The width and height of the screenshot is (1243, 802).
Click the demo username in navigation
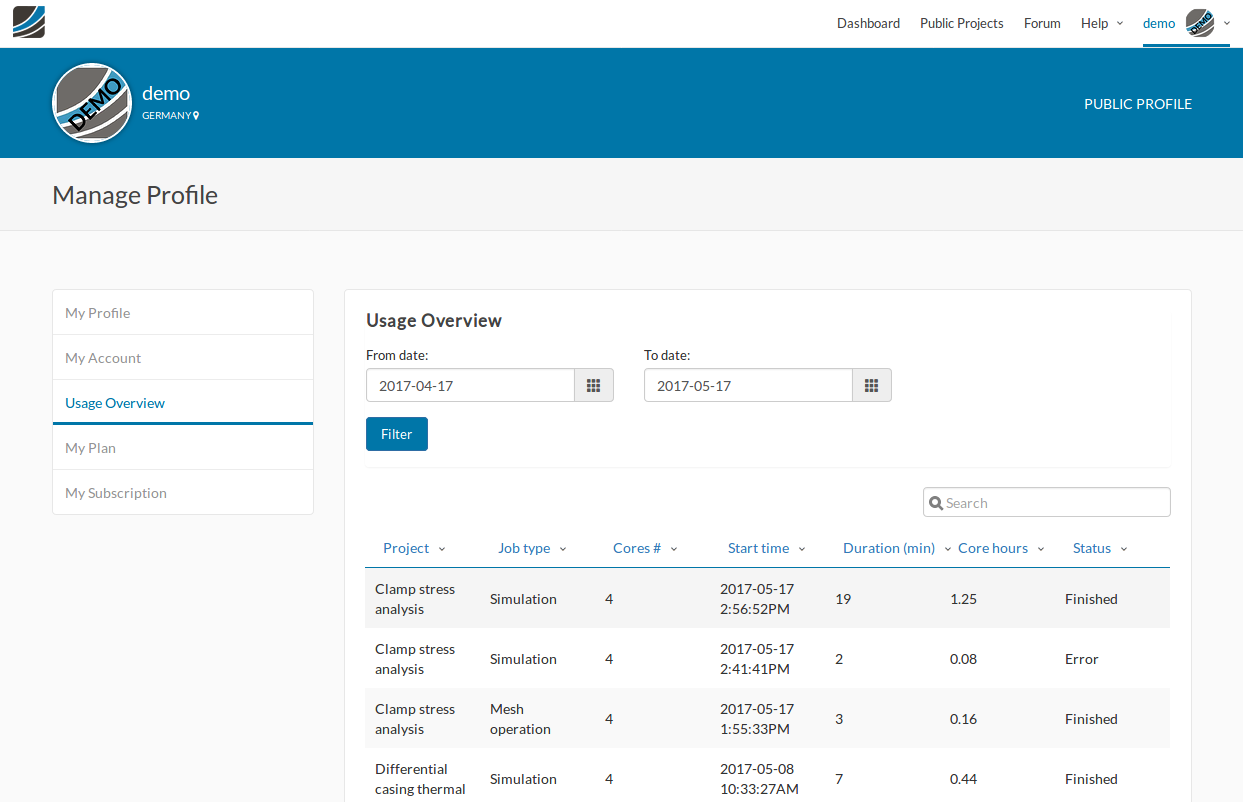click(1159, 23)
